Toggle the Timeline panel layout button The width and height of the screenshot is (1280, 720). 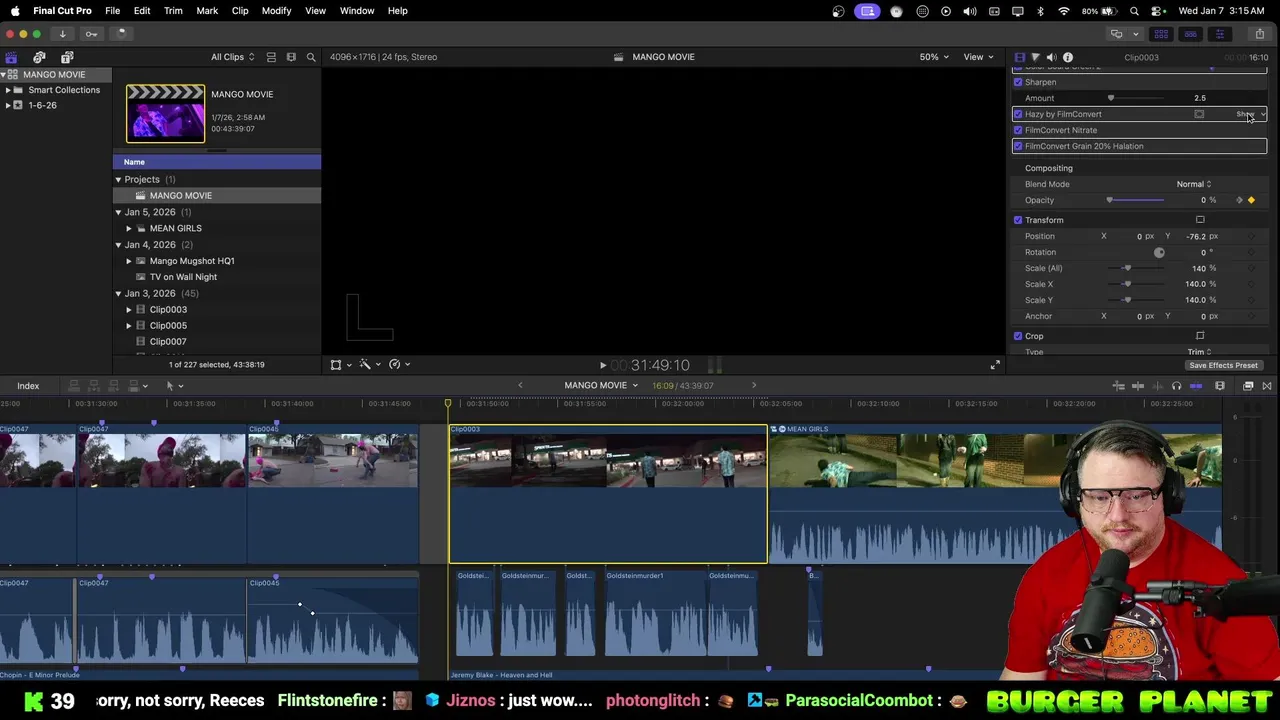point(1190,34)
